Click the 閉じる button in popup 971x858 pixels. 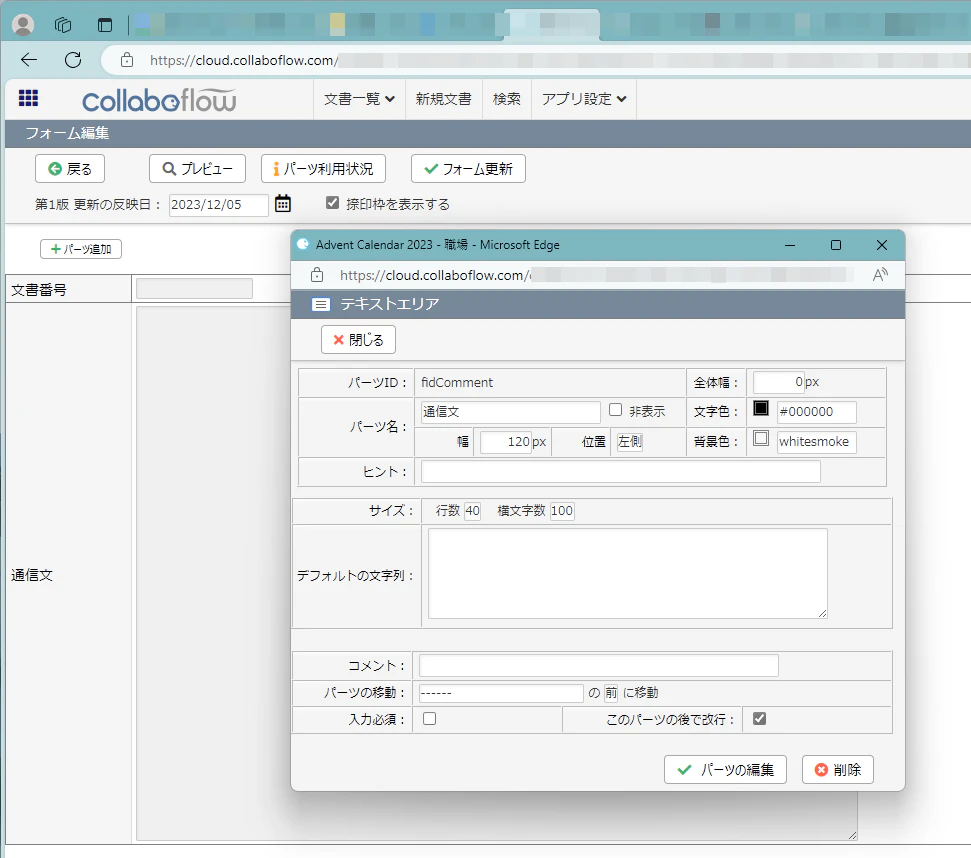pos(359,340)
